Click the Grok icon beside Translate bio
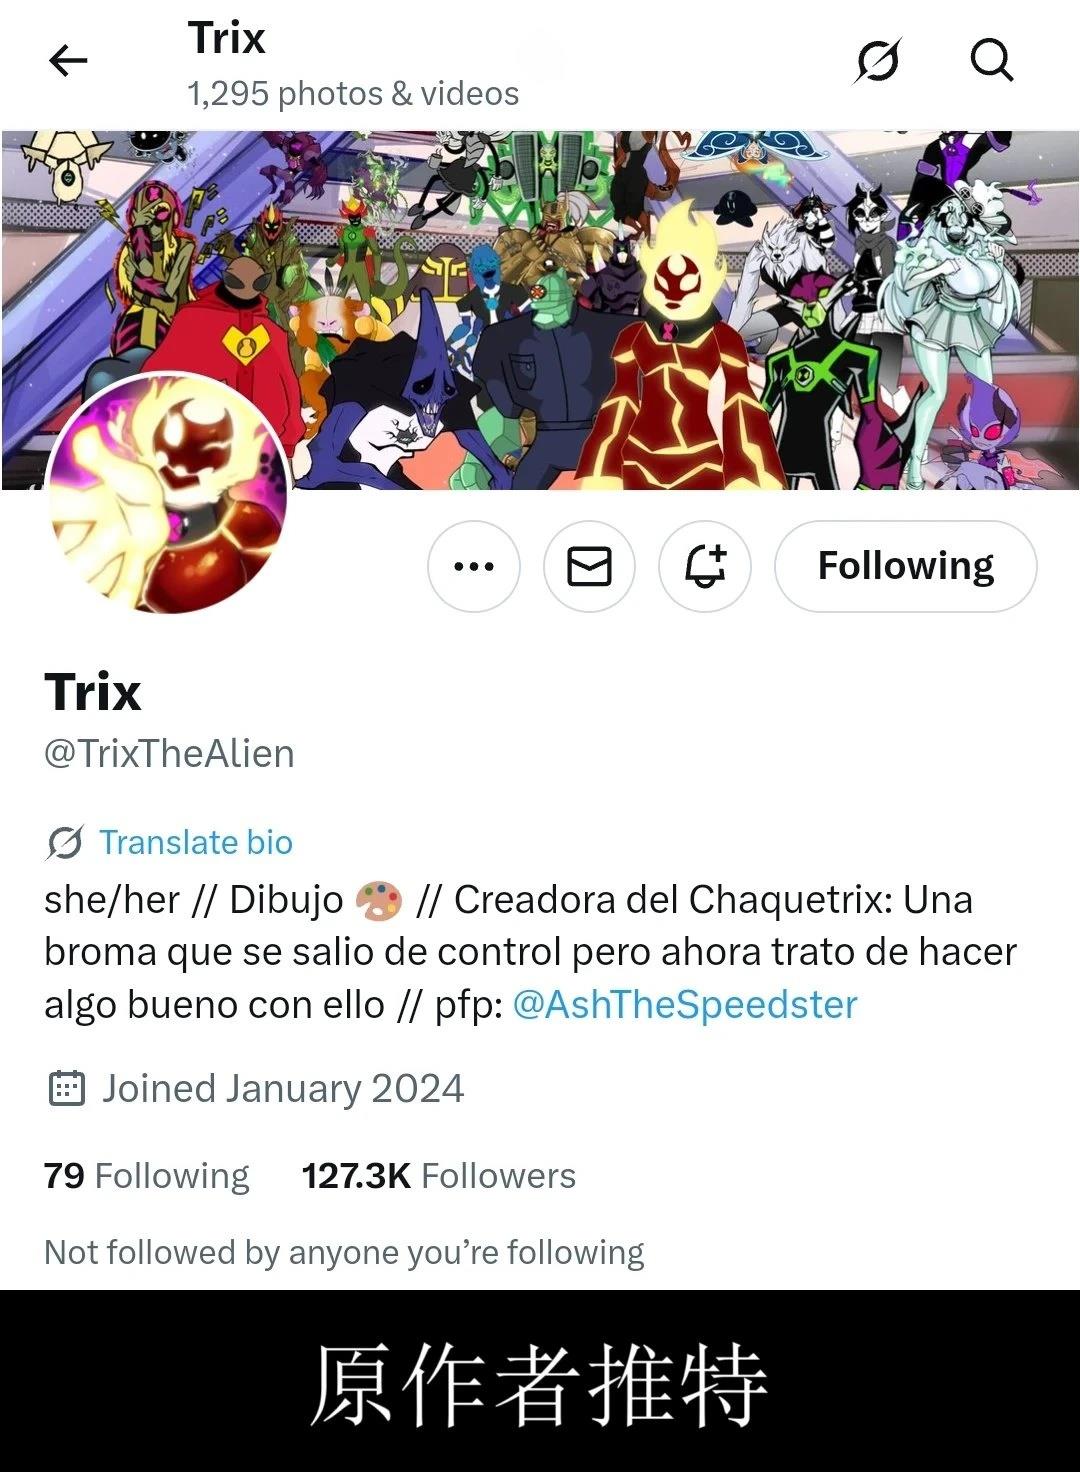The image size is (1080, 1472). [x=65, y=843]
